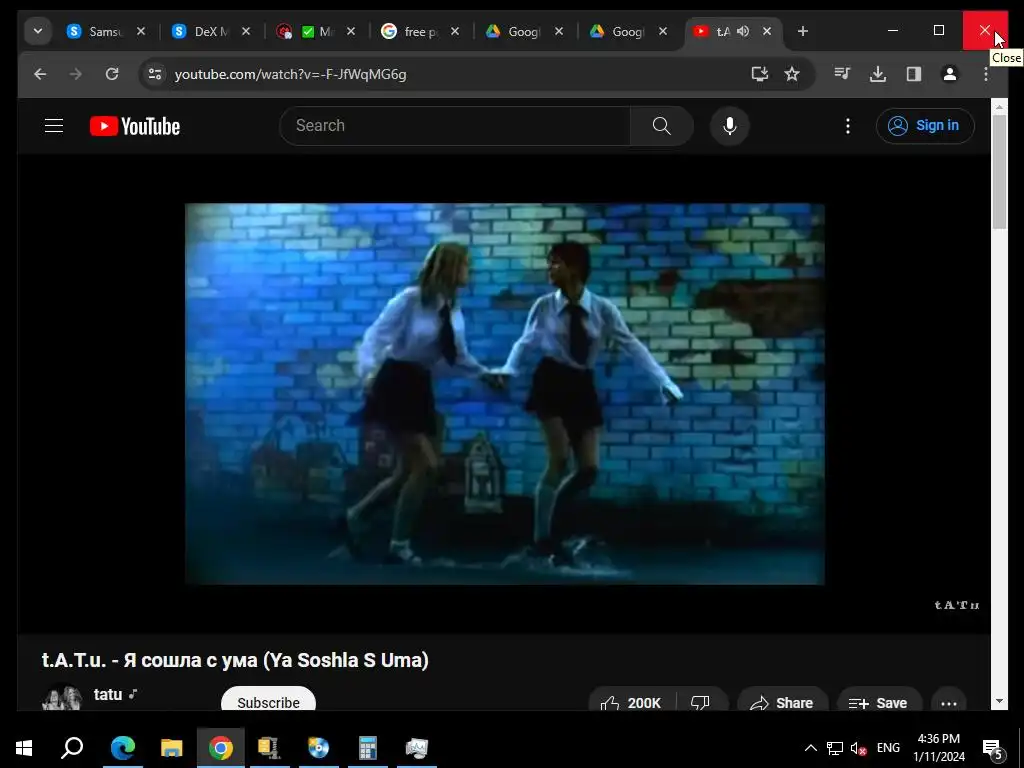Go back to the previous page

(40, 74)
